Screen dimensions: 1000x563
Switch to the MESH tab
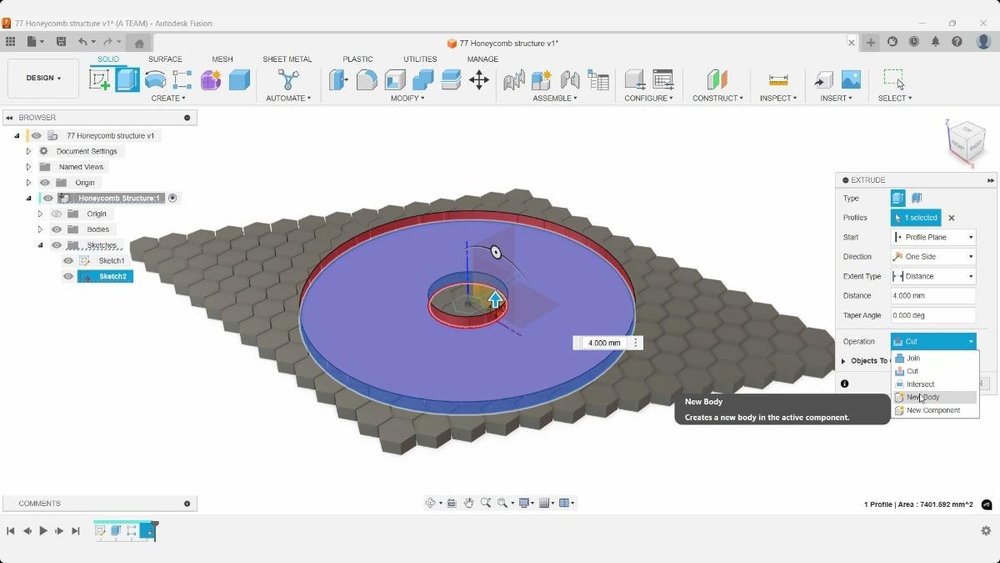[222, 59]
